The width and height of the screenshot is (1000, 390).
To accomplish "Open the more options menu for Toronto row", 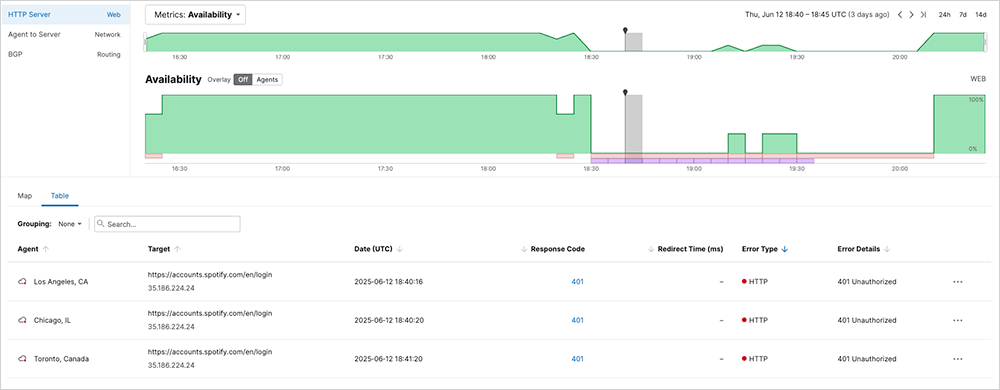I will point(957,359).
